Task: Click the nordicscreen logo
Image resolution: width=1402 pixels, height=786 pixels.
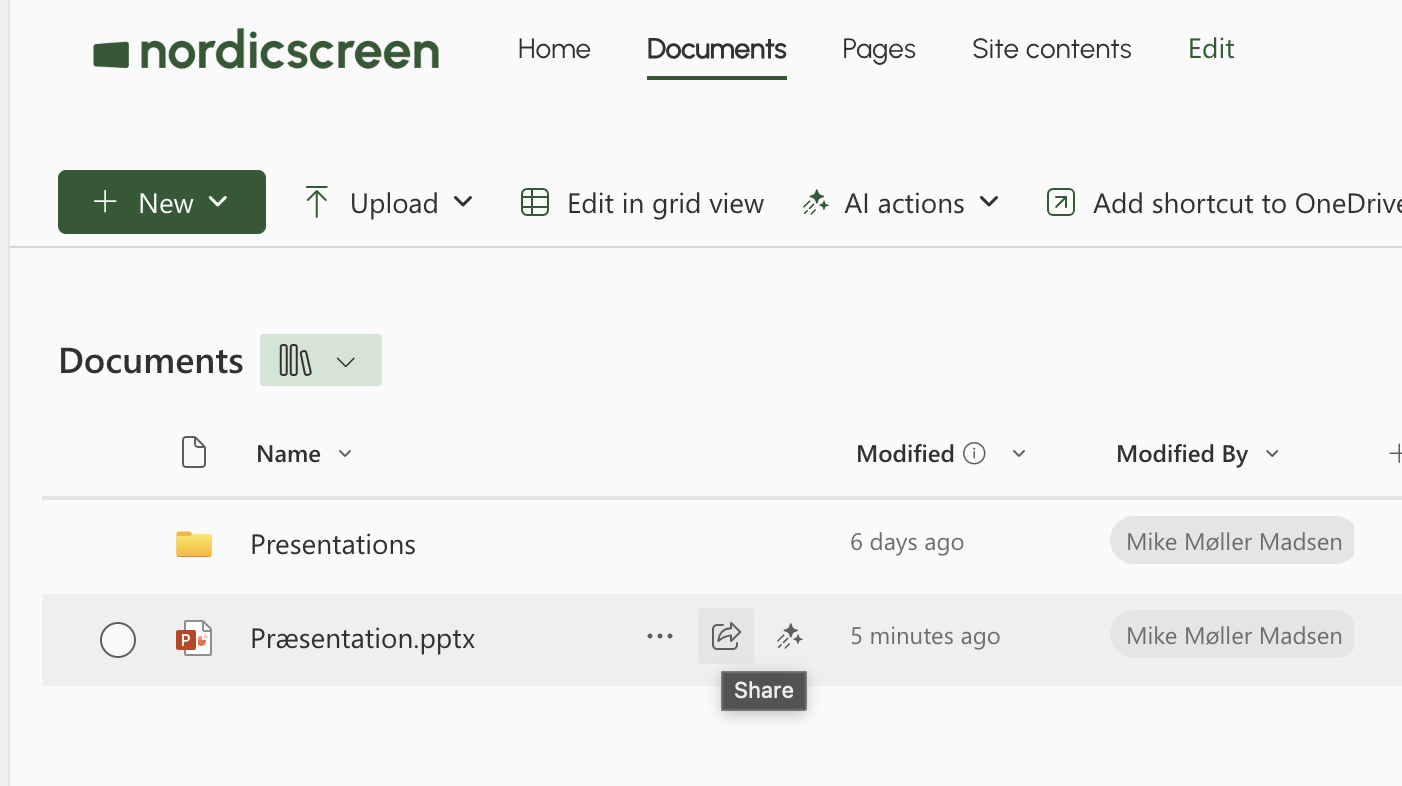Action: point(266,52)
